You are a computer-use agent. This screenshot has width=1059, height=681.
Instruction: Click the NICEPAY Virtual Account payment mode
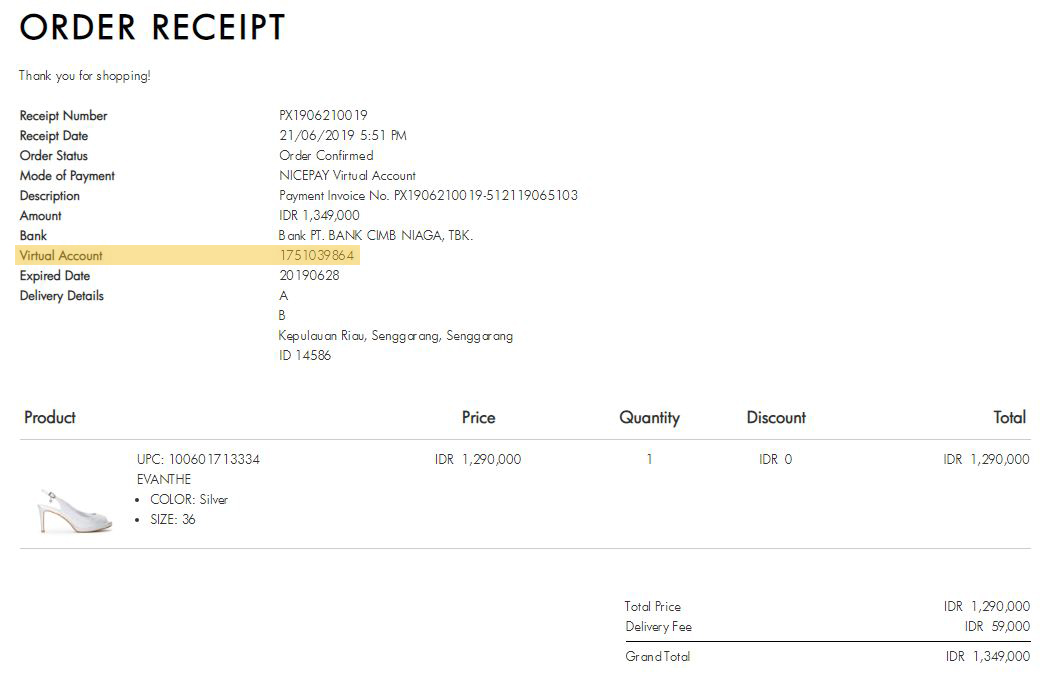tap(348, 176)
